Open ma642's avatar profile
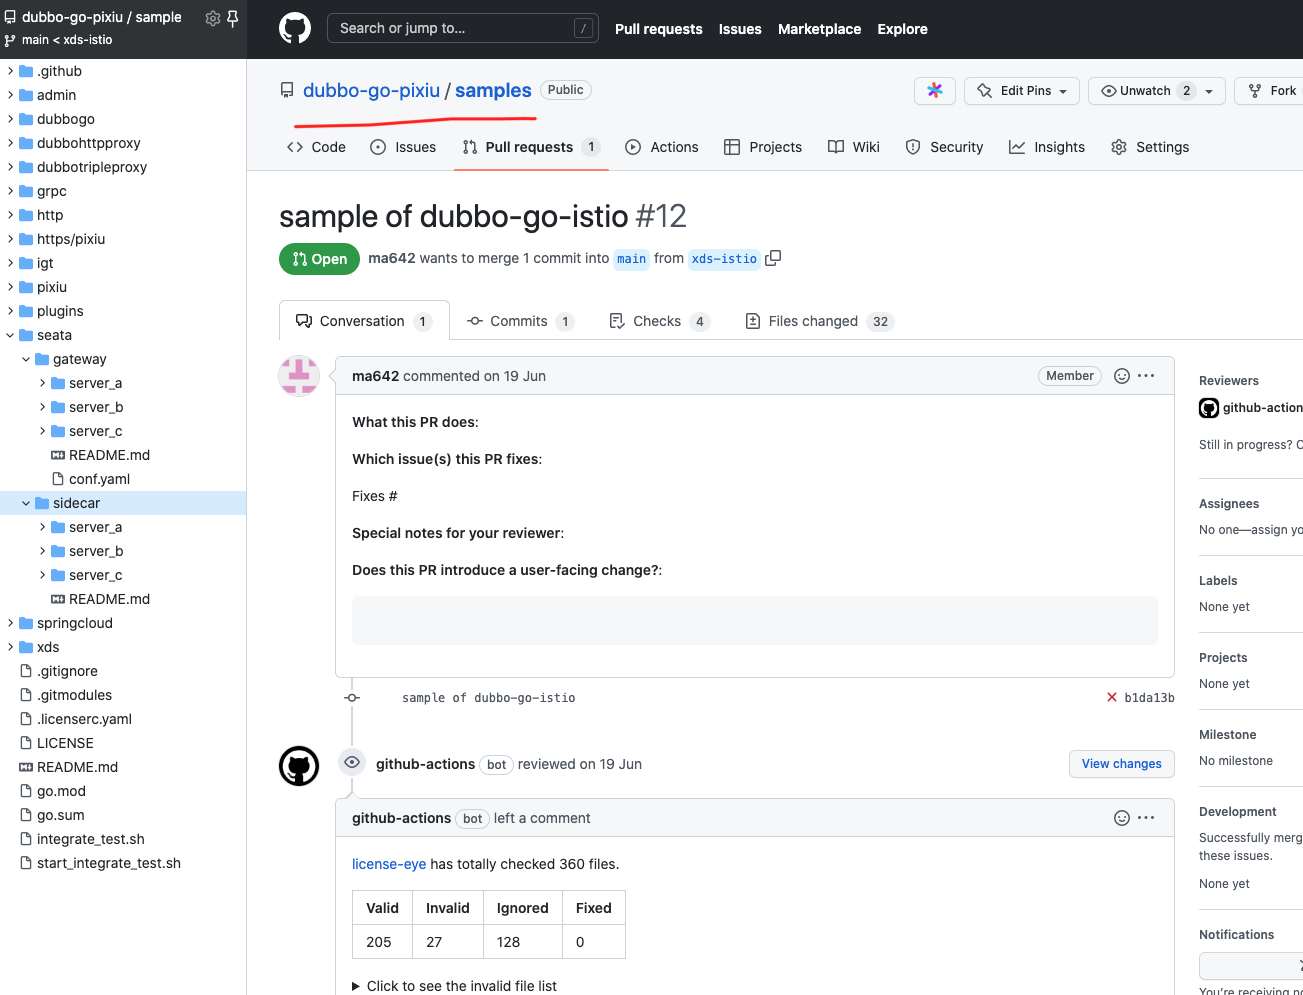The height and width of the screenshot is (995, 1303). click(x=299, y=376)
